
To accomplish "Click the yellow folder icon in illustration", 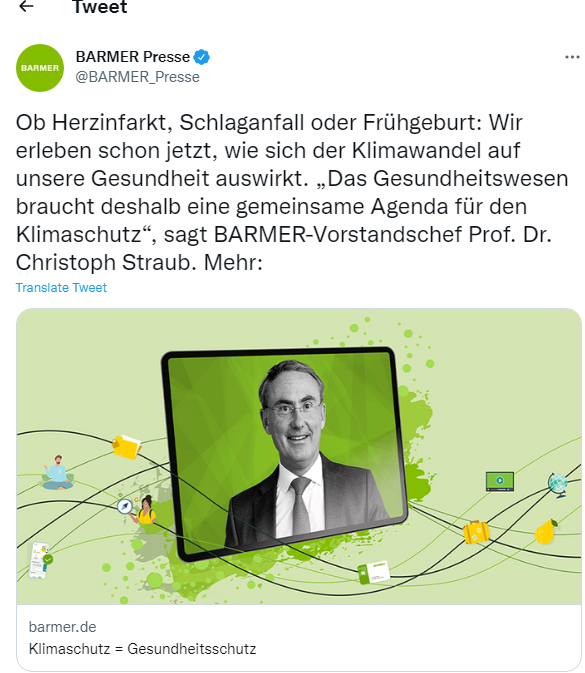I will [x=126, y=447].
